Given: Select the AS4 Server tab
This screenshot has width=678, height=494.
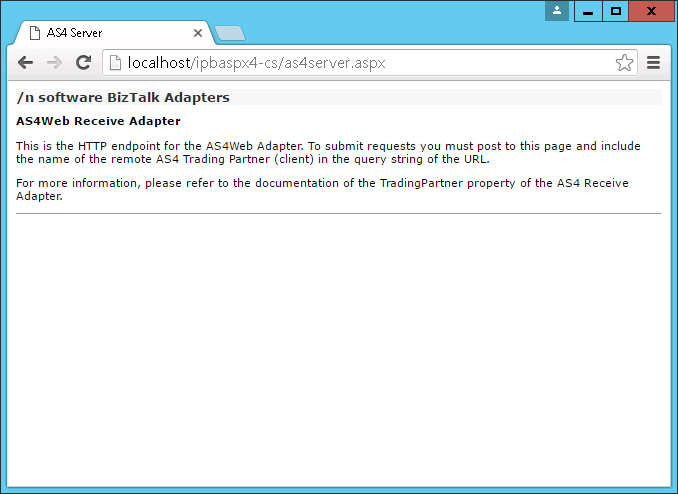Looking at the screenshot, I should pyautogui.click(x=115, y=33).
